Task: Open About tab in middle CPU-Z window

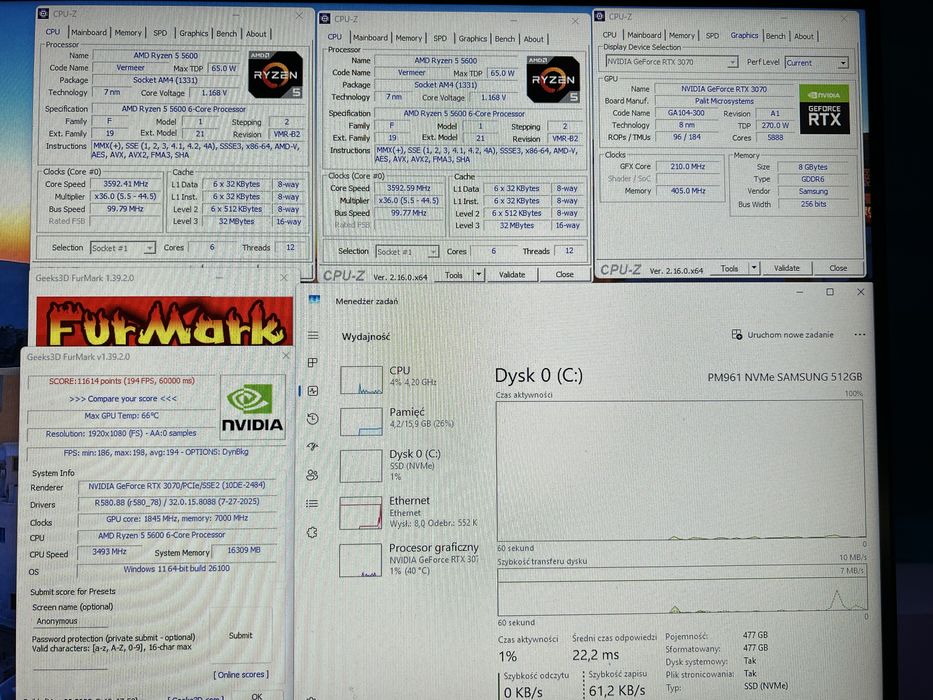Action: click(533, 39)
